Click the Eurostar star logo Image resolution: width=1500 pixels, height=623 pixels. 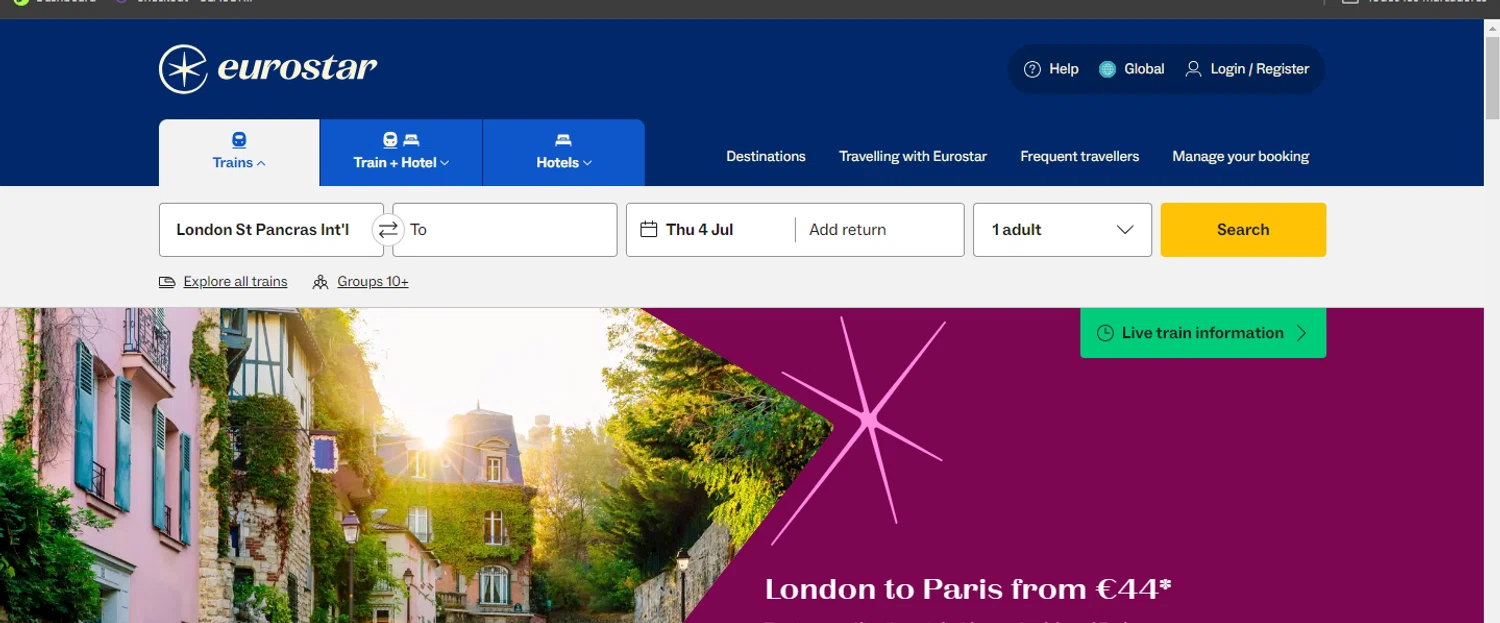[183, 69]
